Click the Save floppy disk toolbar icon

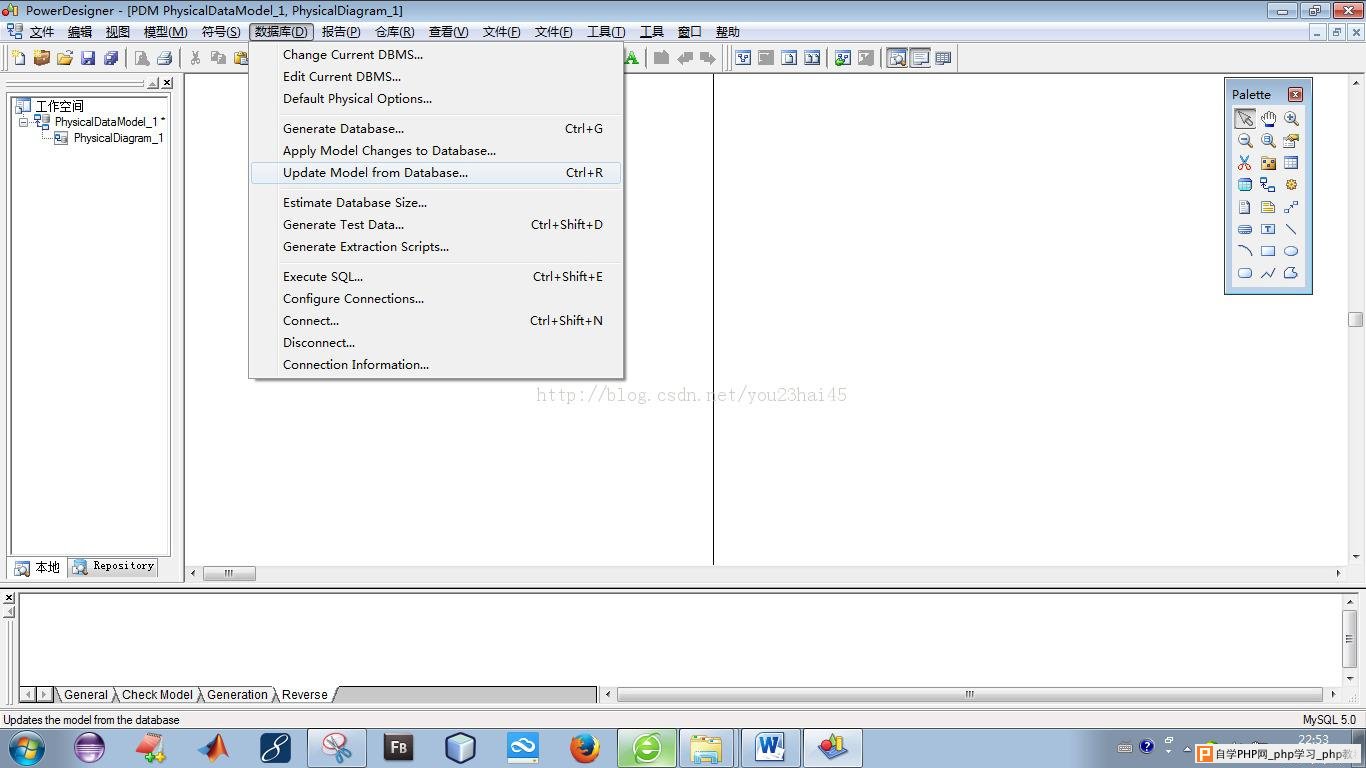click(x=88, y=58)
